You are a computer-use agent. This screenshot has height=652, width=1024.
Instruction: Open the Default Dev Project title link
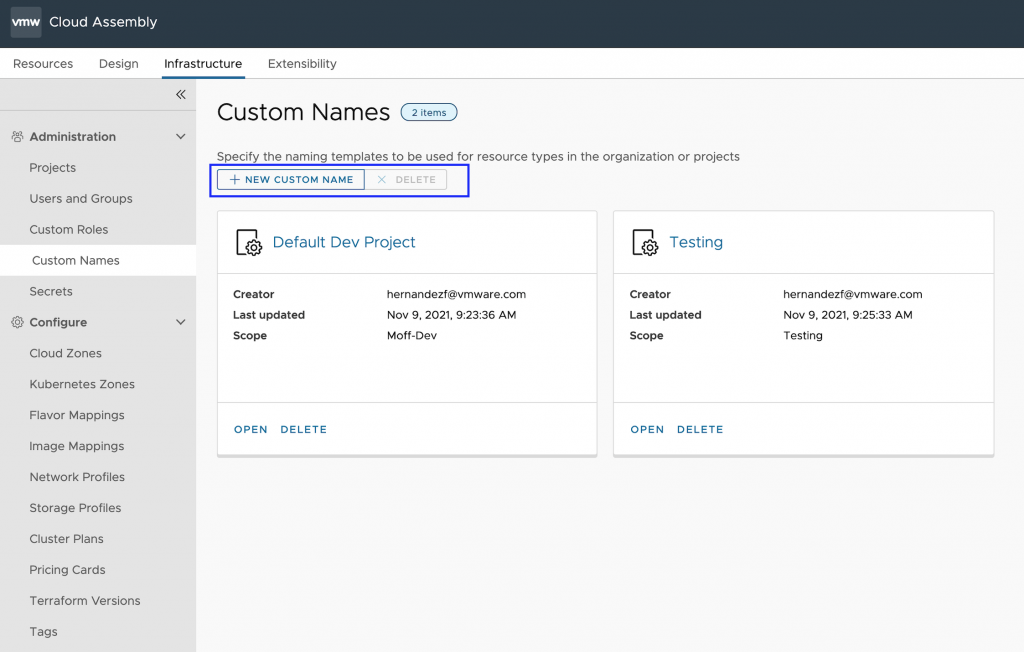(x=344, y=242)
